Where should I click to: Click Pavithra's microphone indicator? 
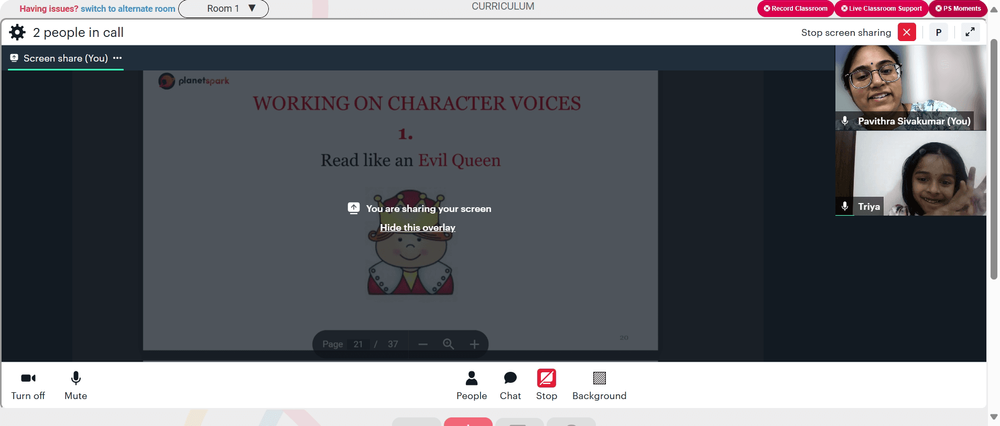(845, 121)
